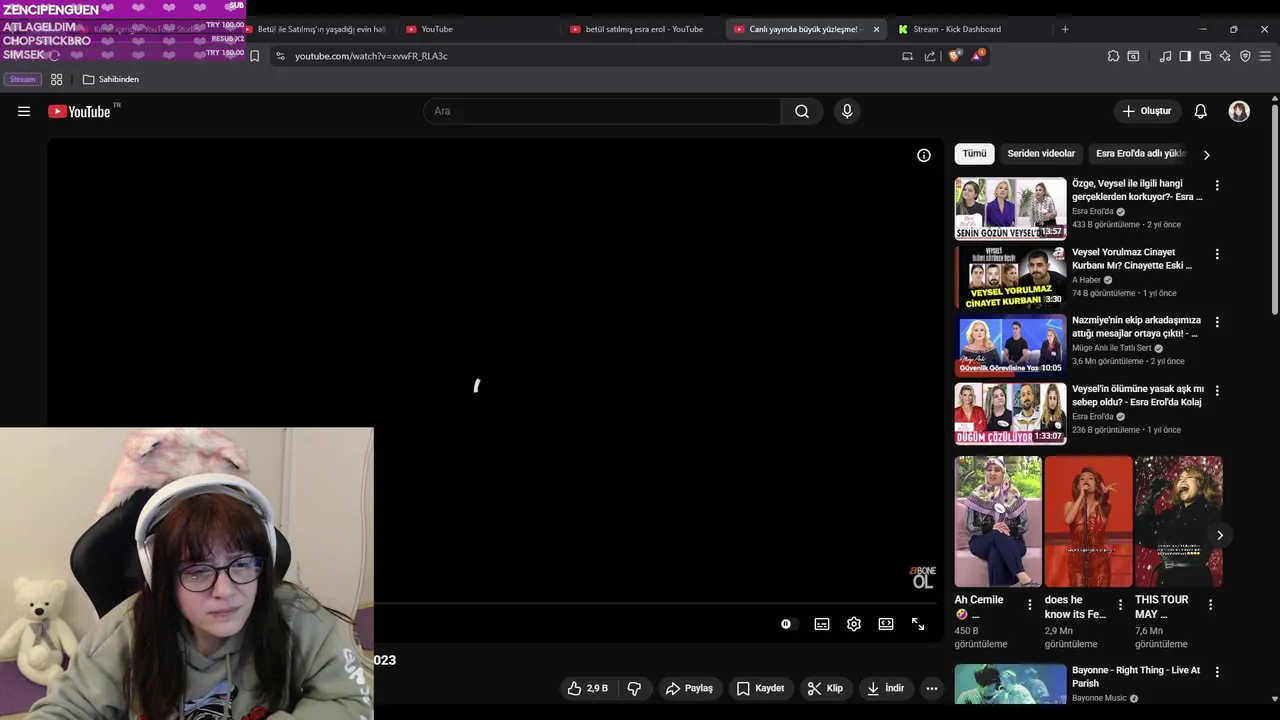Open Brave Shields lion icon
The width and height of the screenshot is (1280, 720).
tap(955, 56)
